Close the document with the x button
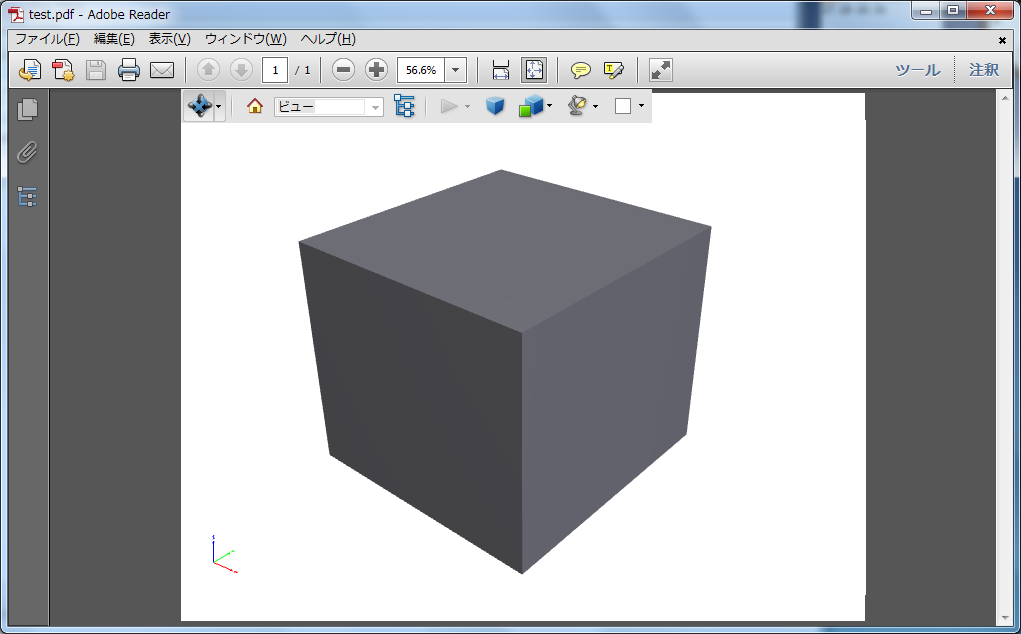The height and width of the screenshot is (634, 1021). (1002, 40)
